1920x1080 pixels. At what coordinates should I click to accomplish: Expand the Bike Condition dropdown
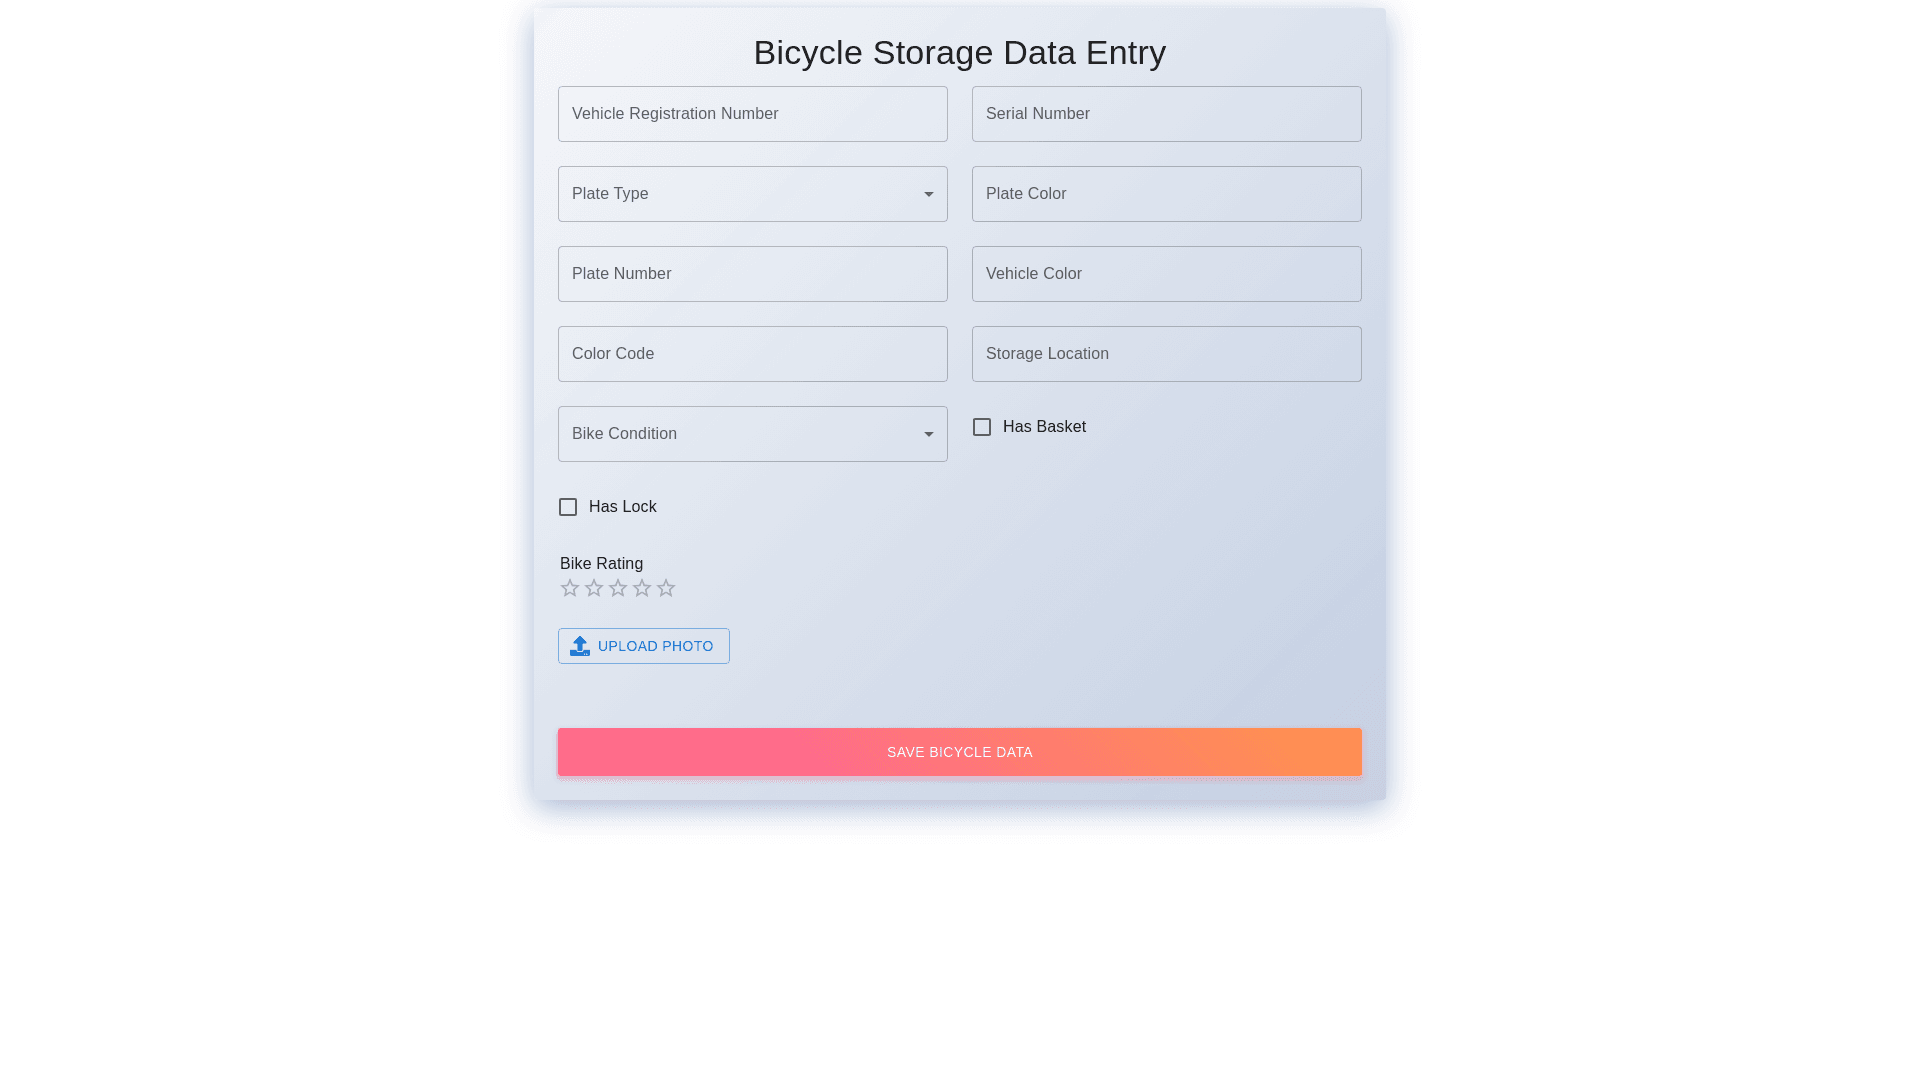click(x=752, y=434)
